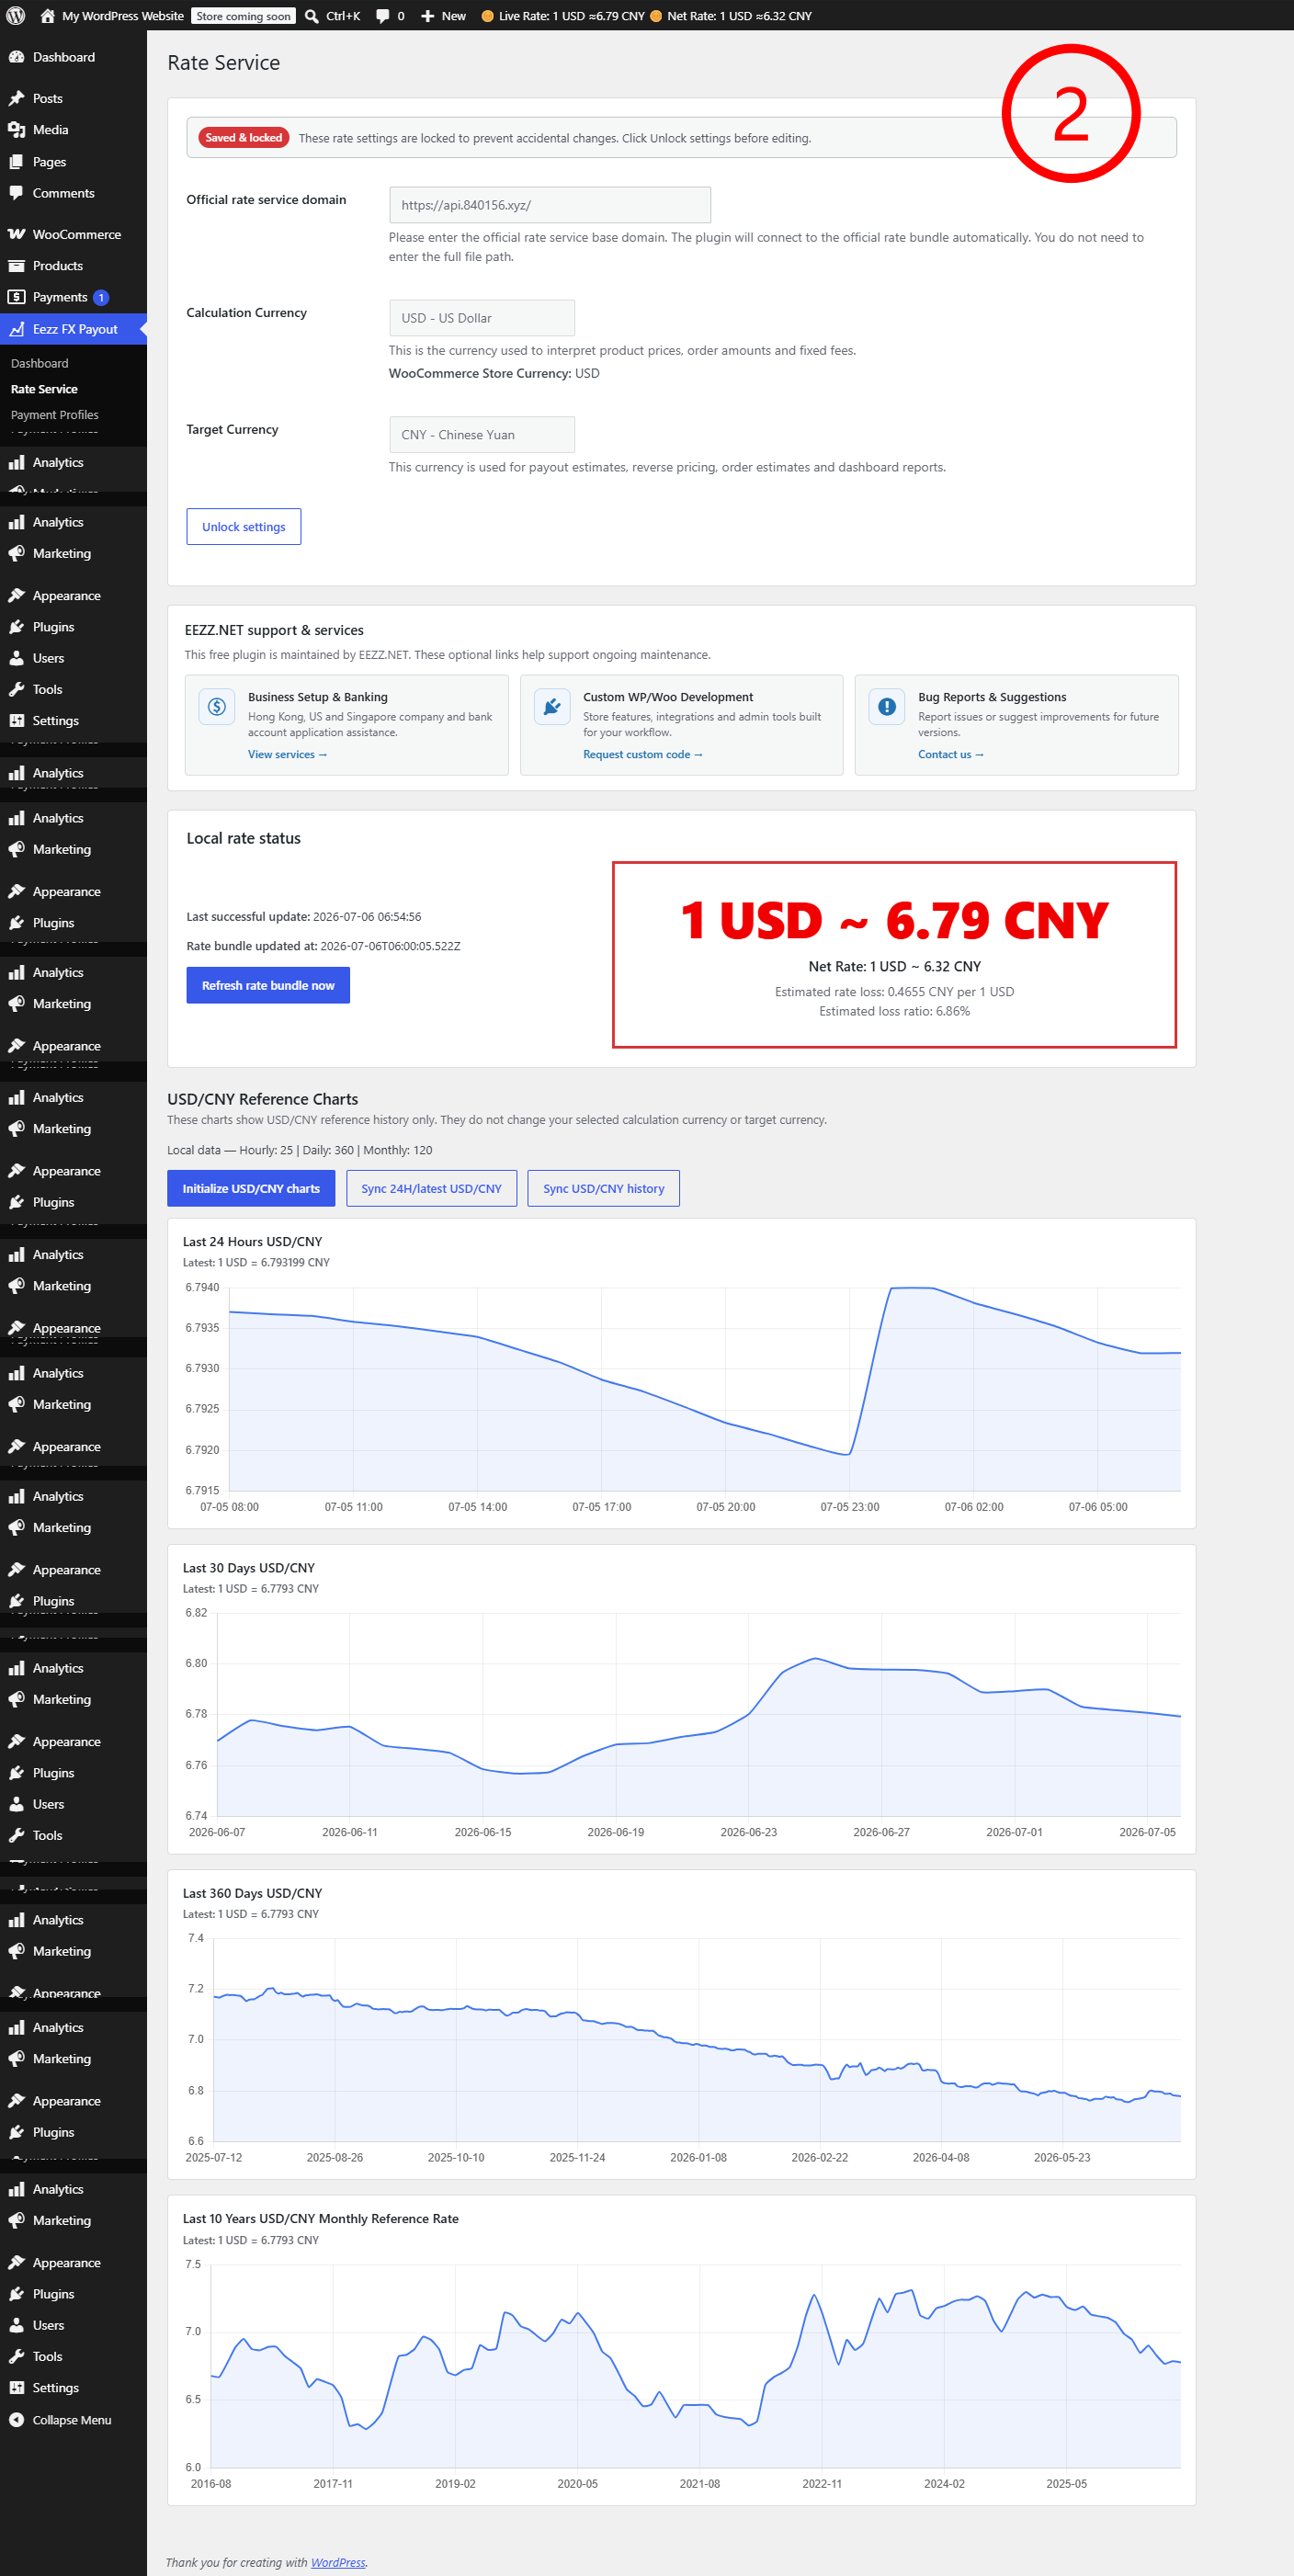Click the Business Setup & Banking title
Screen dimensions: 1294x2576
click(318, 697)
